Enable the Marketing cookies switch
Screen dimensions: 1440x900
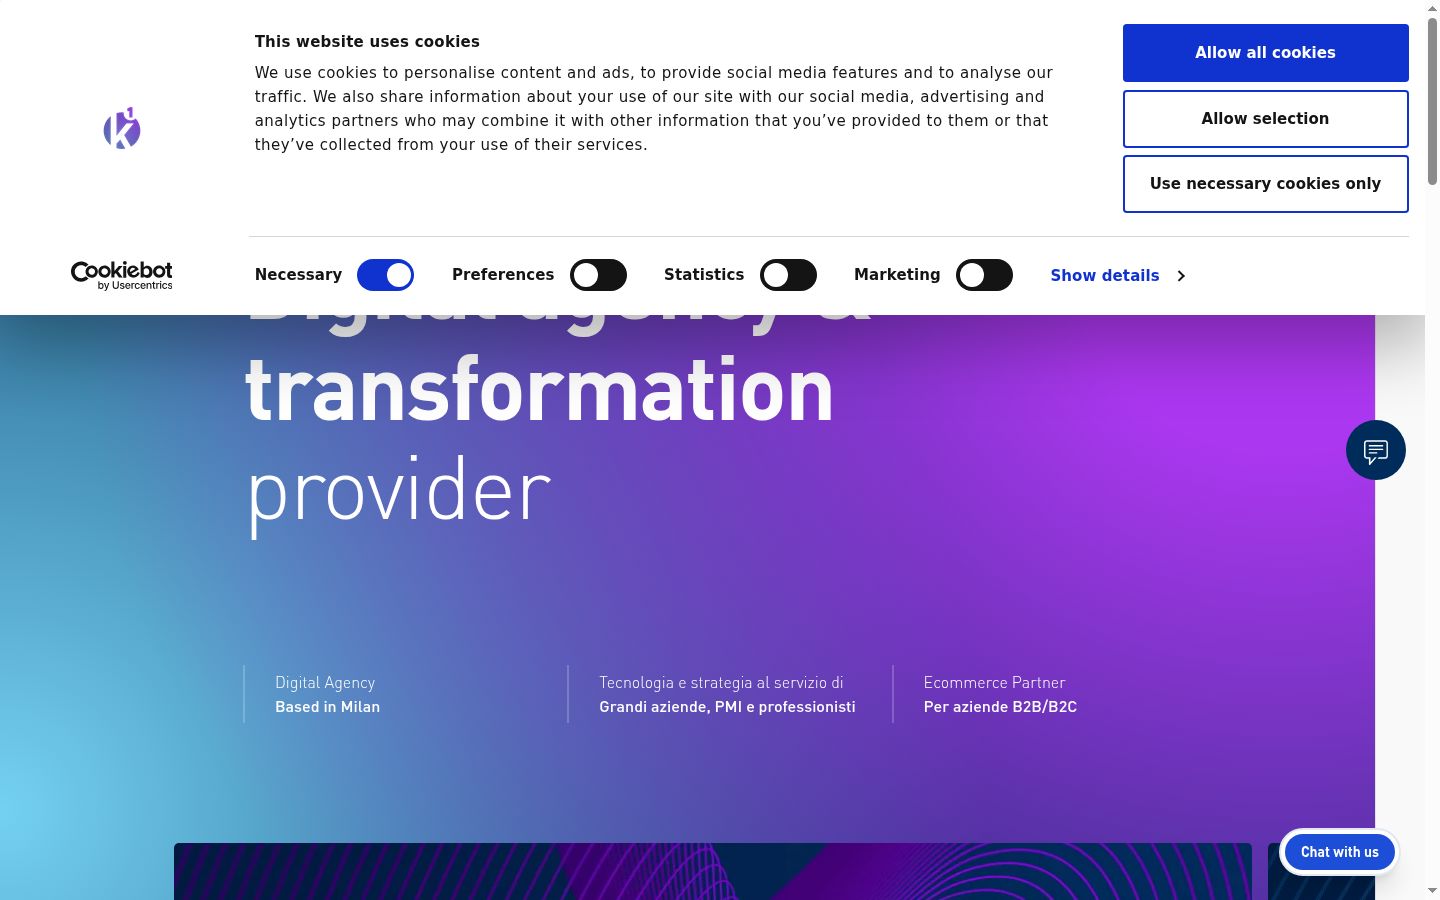coord(984,275)
